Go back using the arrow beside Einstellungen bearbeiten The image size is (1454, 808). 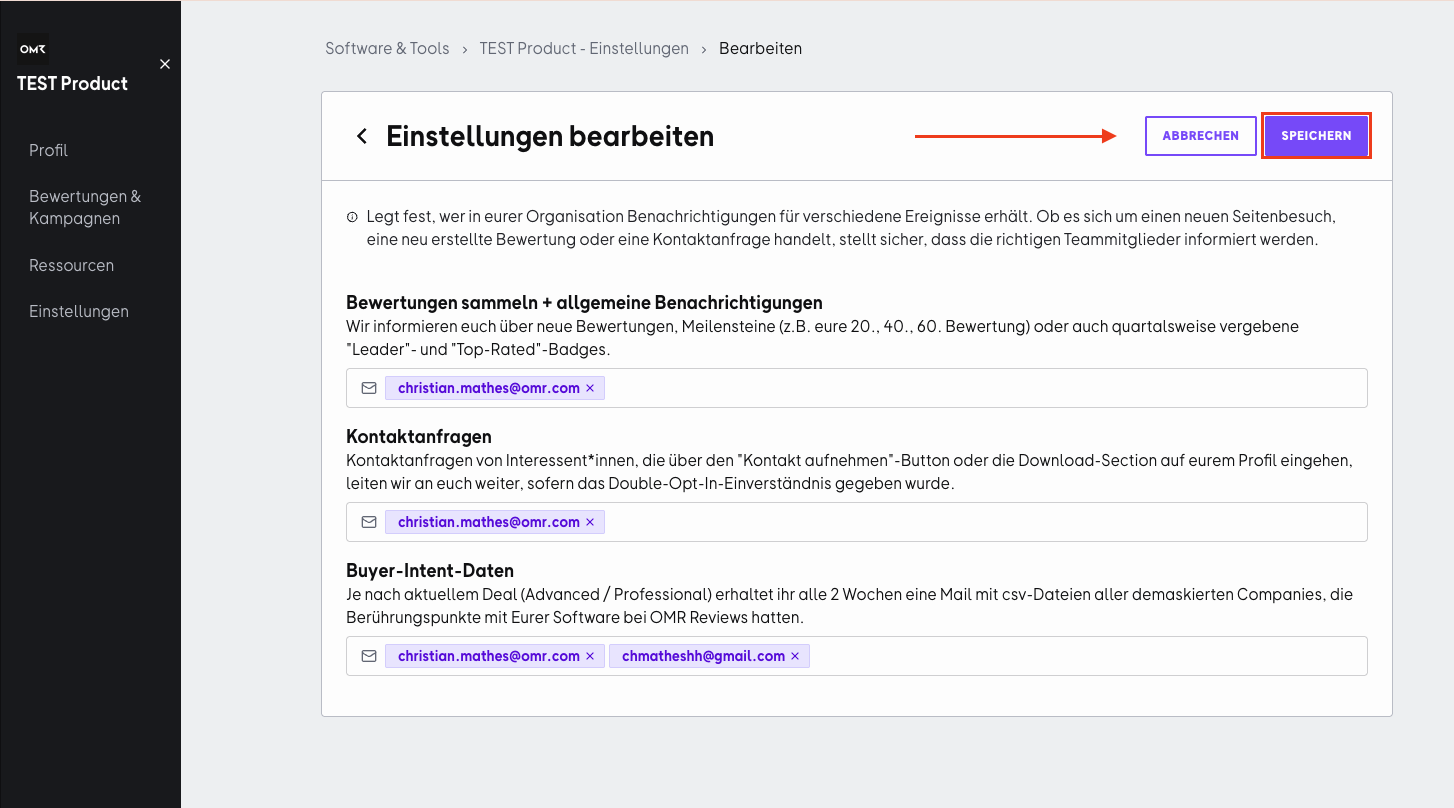coord(362,136)
